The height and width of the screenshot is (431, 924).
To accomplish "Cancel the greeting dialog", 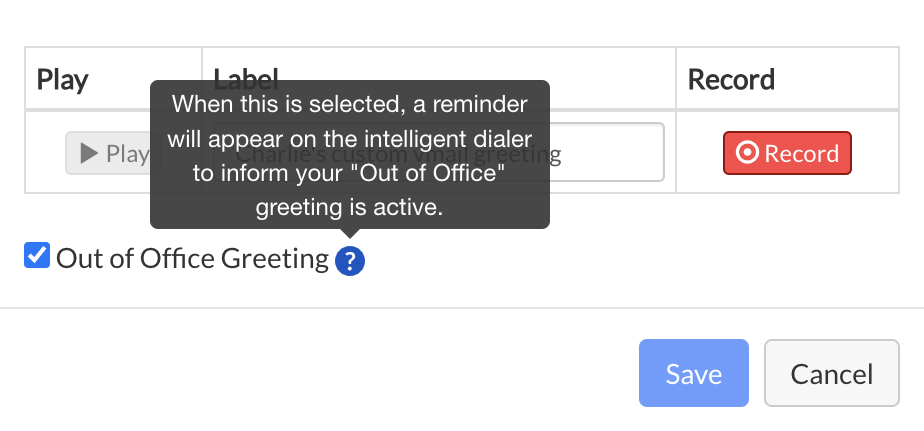I will point(831,373).
